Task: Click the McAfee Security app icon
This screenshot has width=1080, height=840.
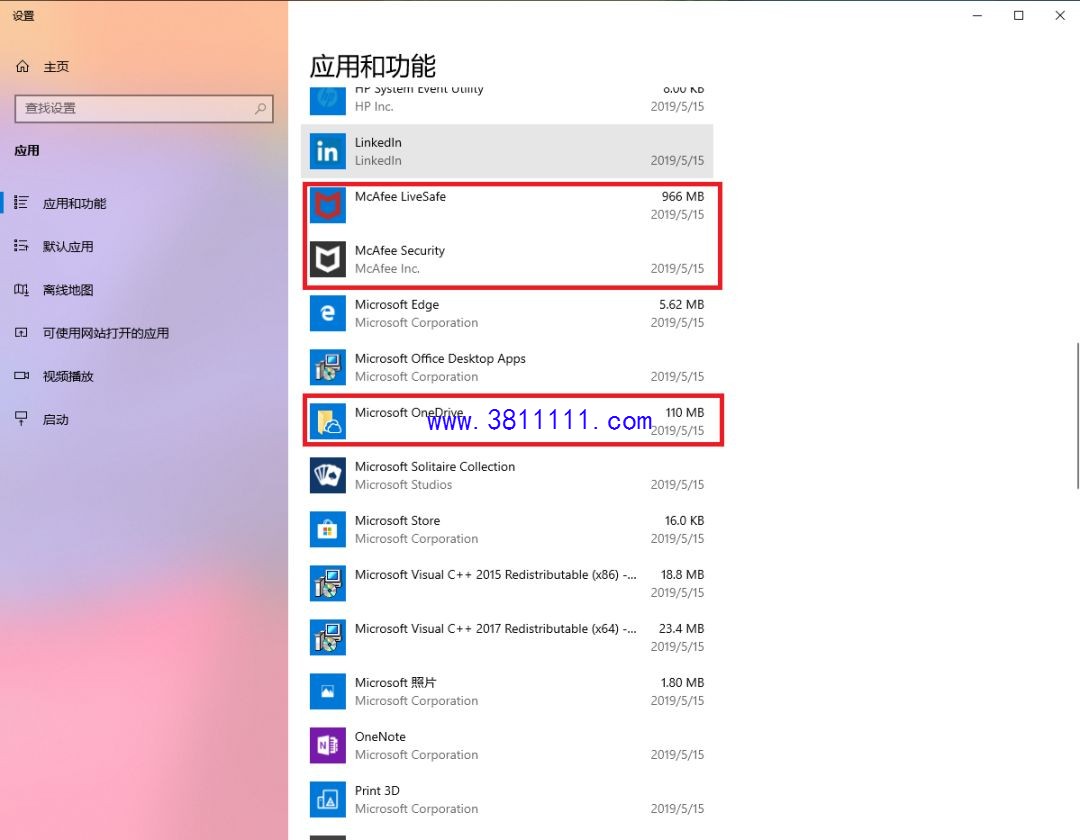Action: [327, 259]
